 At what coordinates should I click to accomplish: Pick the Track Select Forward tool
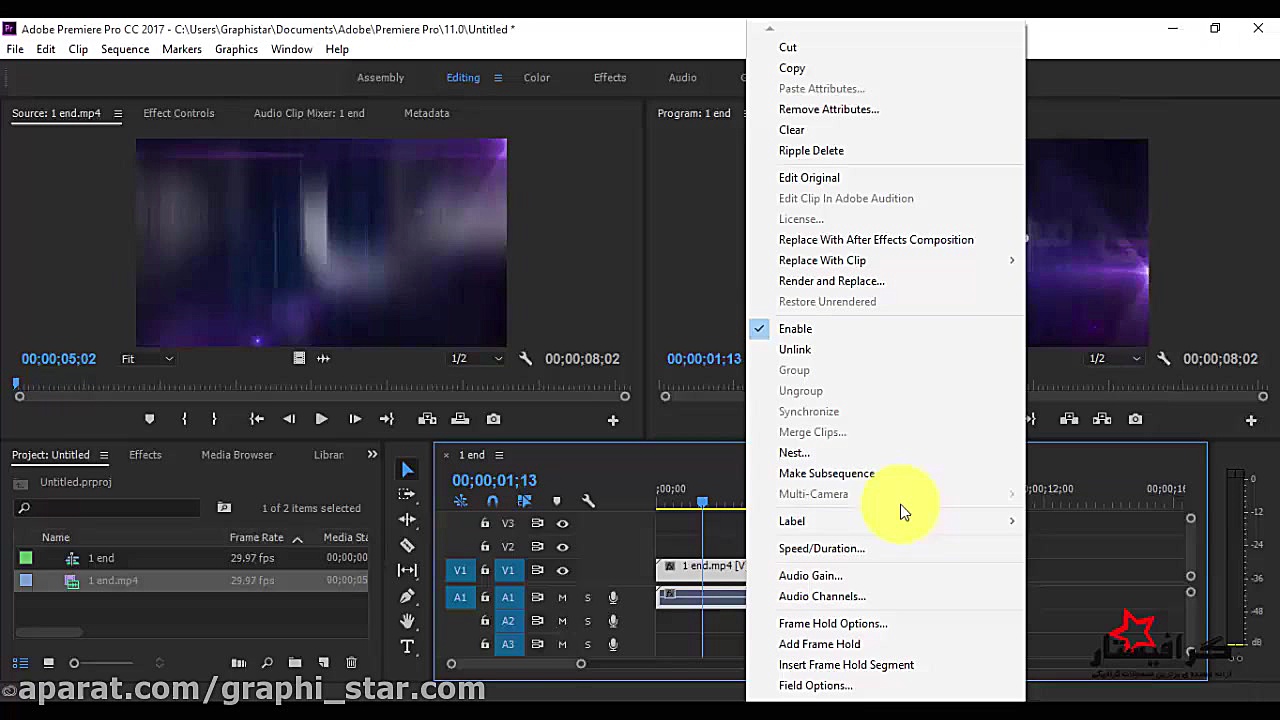[407, 494]
